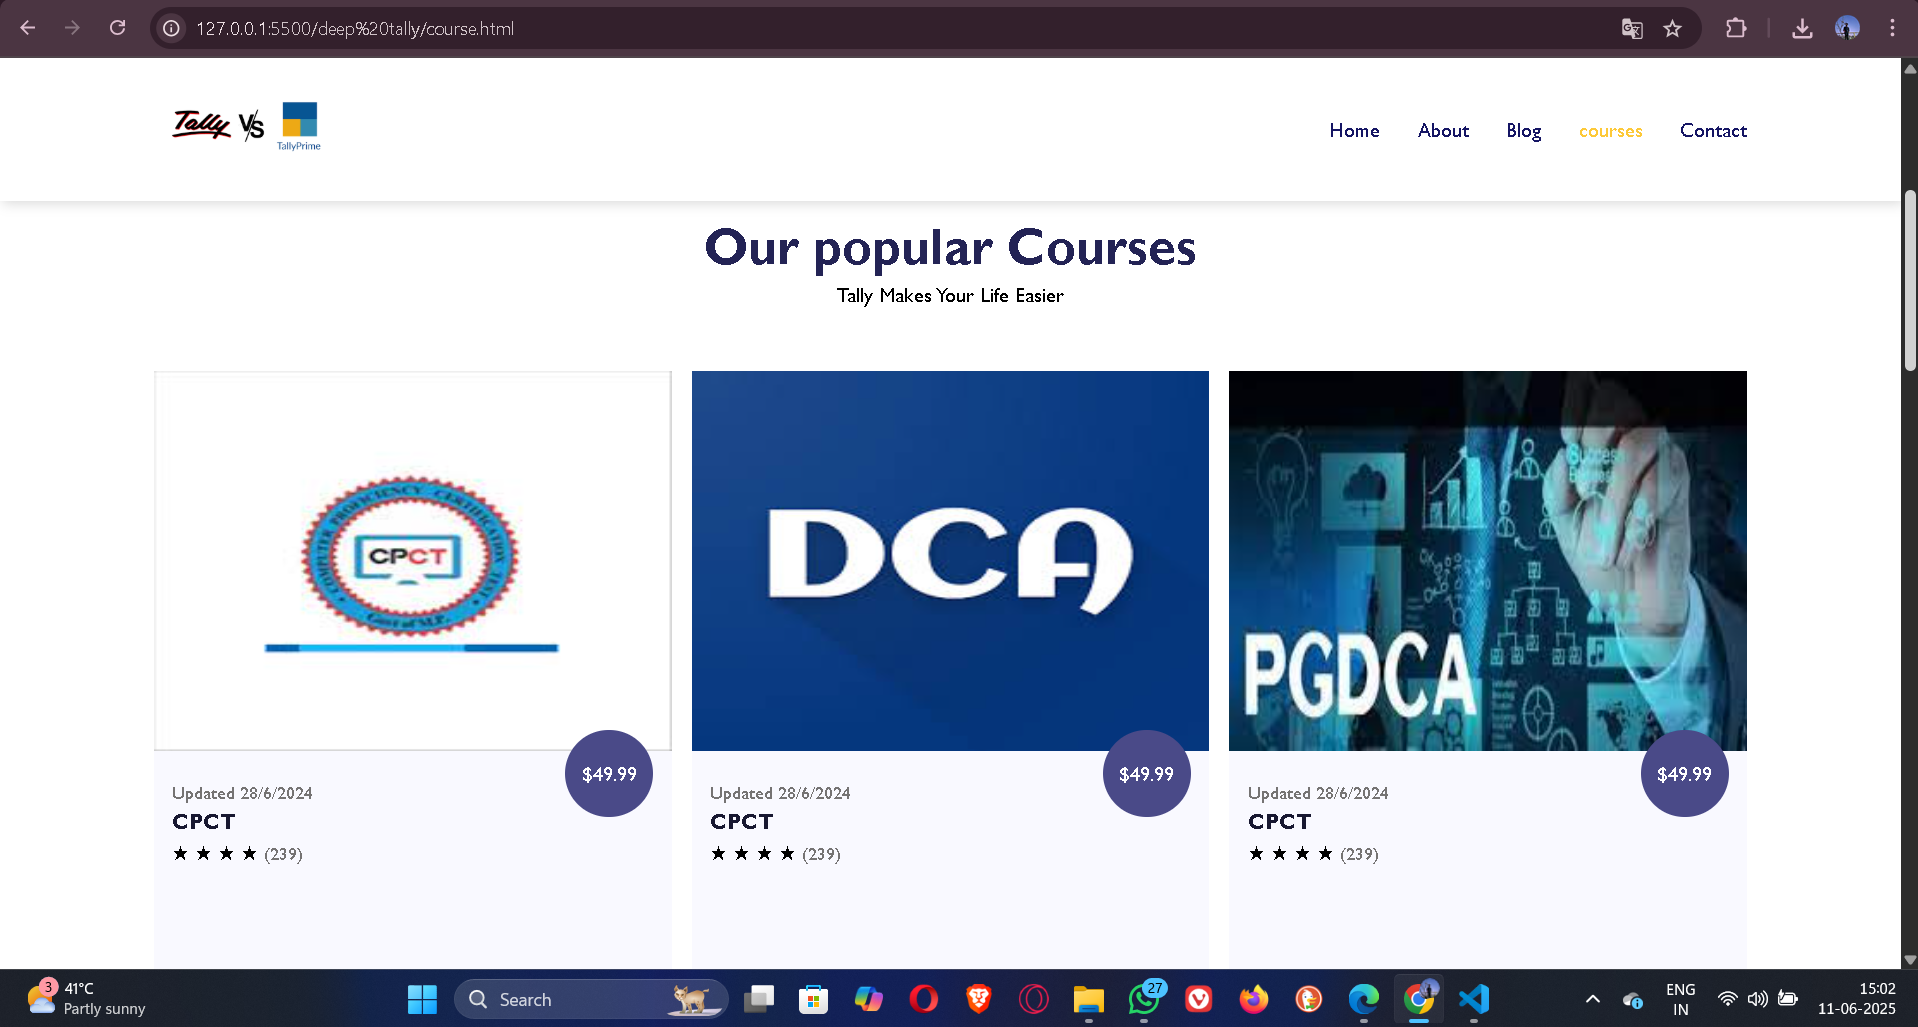Open Brave browser from the taskbar
The height and width of the screenshot is (1027, 1918).
pos(978,999)
